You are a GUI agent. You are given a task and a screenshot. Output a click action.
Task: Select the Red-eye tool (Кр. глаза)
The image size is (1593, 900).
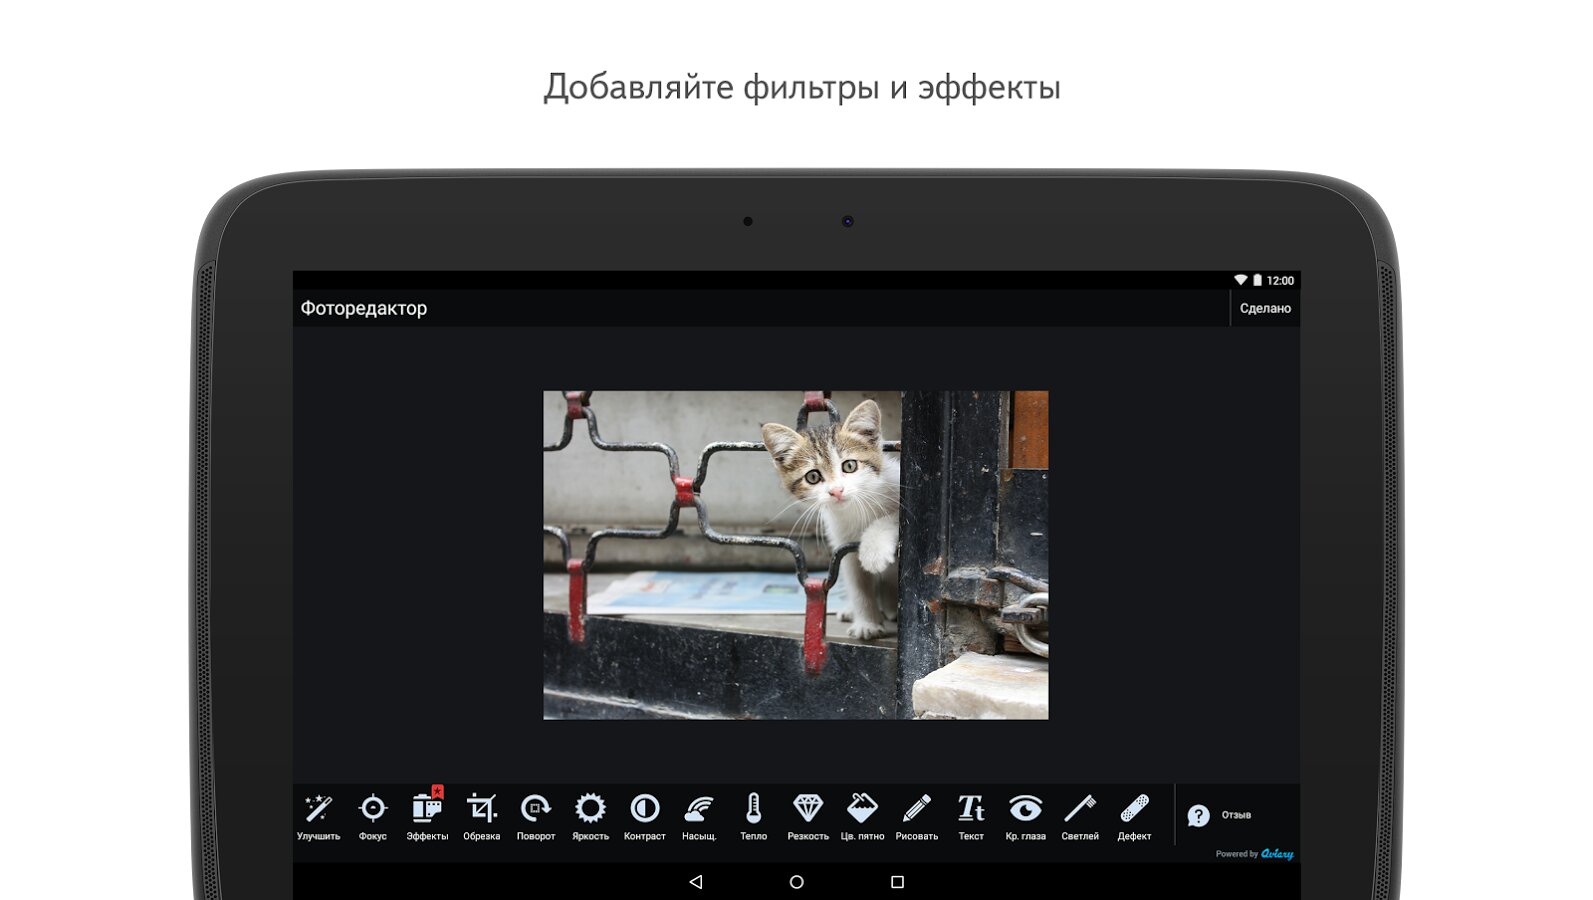1025,815
